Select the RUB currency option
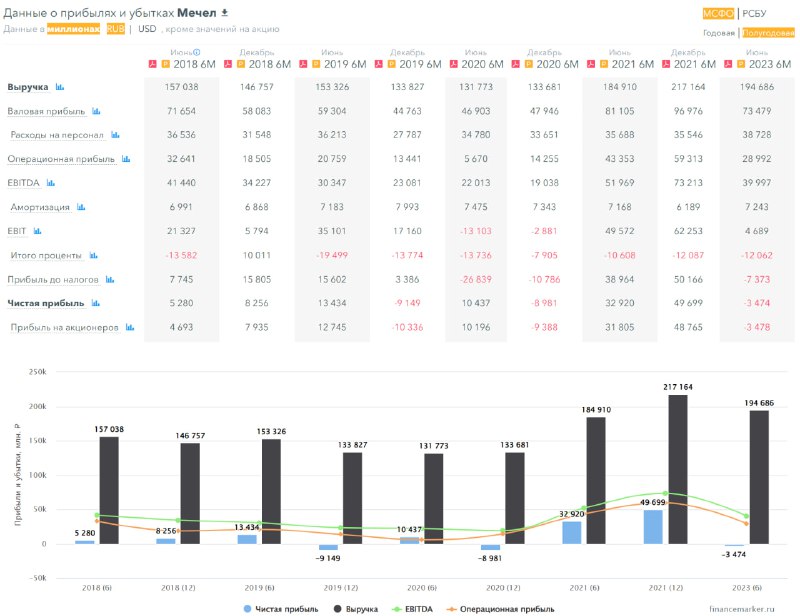 [115, 29]
